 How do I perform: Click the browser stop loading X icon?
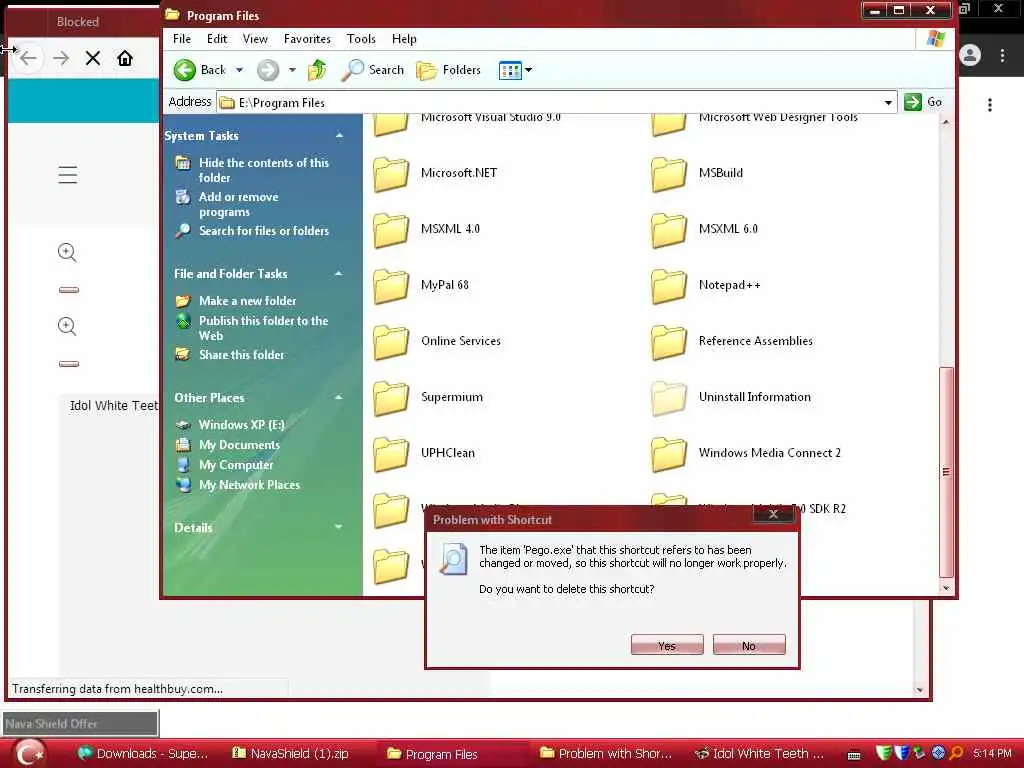point(93,58)
